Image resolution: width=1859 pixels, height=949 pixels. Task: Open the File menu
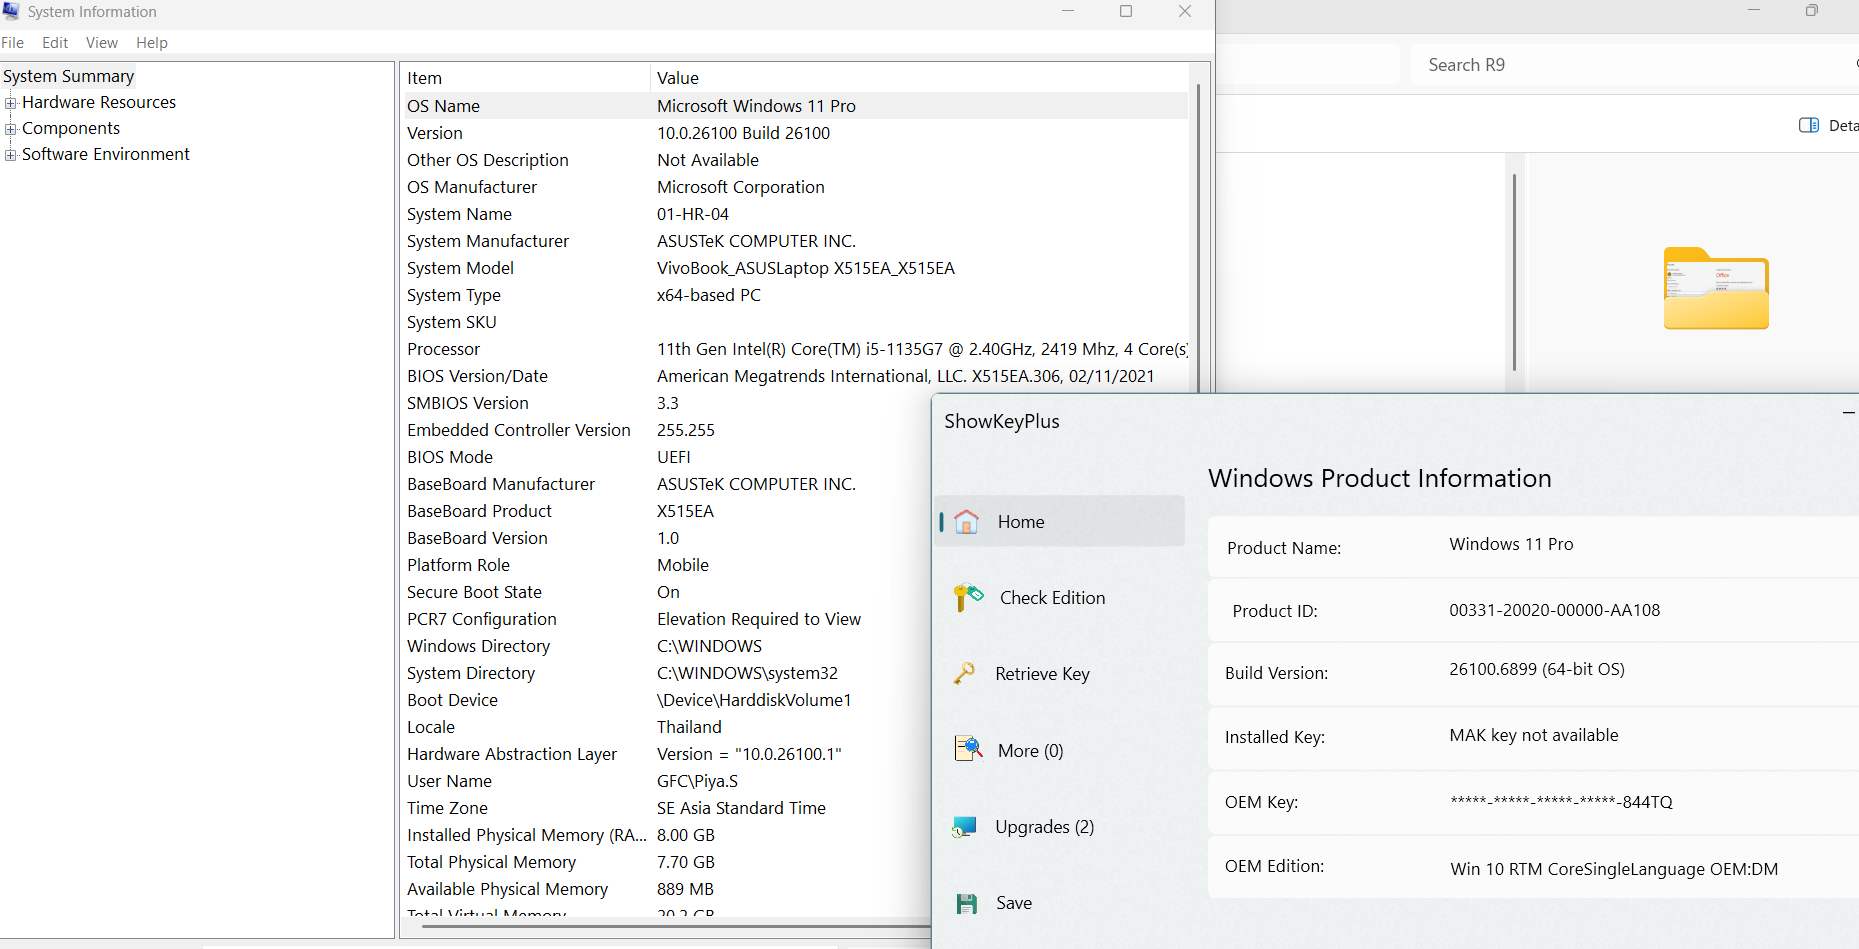[13, 43]
